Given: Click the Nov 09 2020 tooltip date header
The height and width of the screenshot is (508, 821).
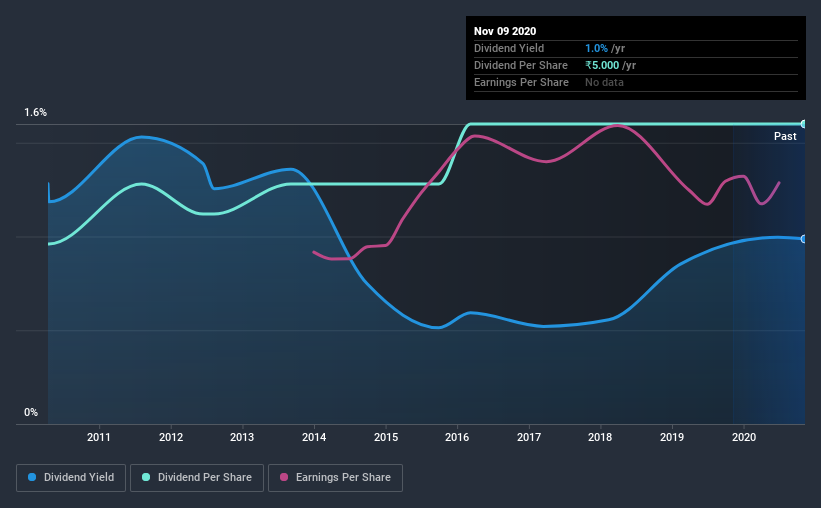Looking at the screenshot, I should pos(505,31).
